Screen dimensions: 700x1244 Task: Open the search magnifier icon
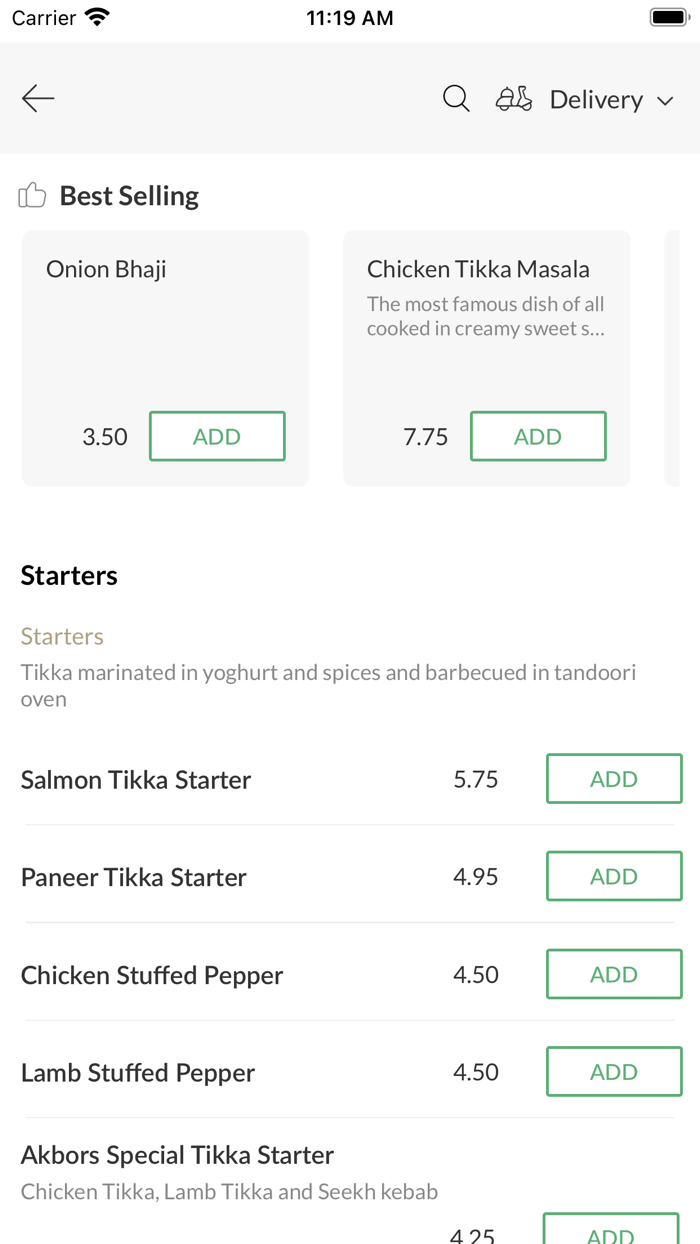tap(456, 98)
